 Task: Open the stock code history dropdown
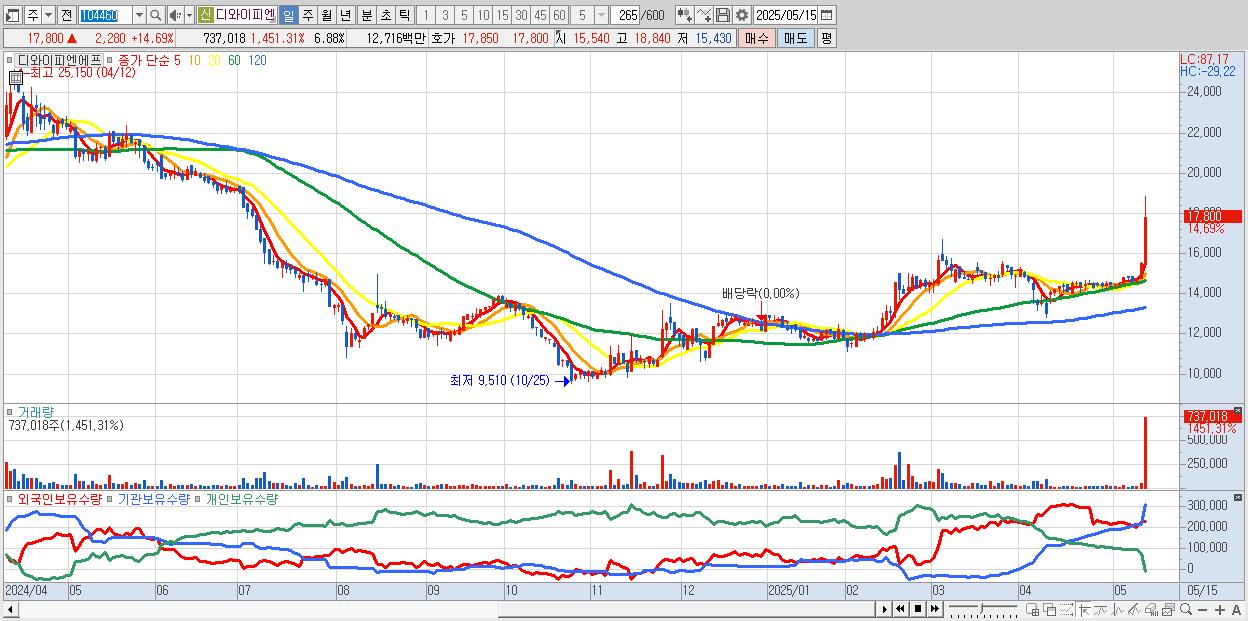(139, 15)
